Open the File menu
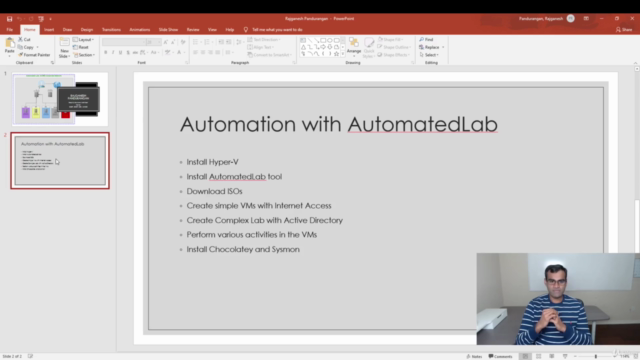 tap(10, 30)
